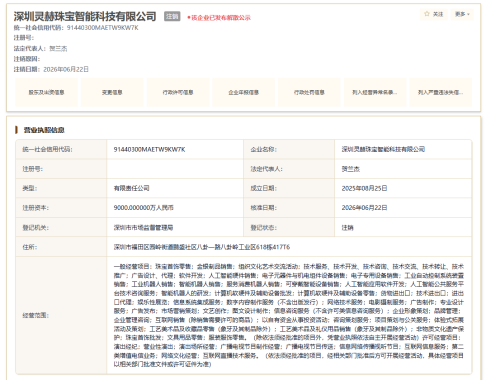Select the 住所 address value cell
Screen dimensions: 487x380
point(289,247)
